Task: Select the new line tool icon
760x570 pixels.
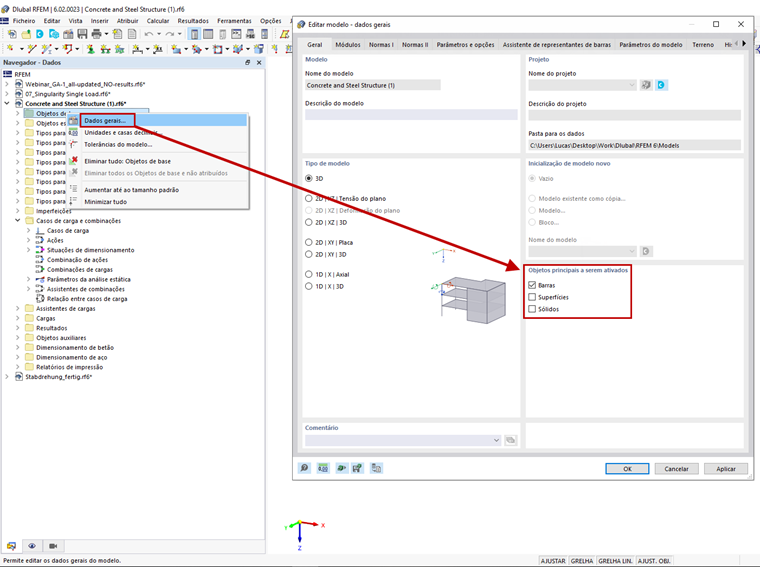Action: [32, 48]
